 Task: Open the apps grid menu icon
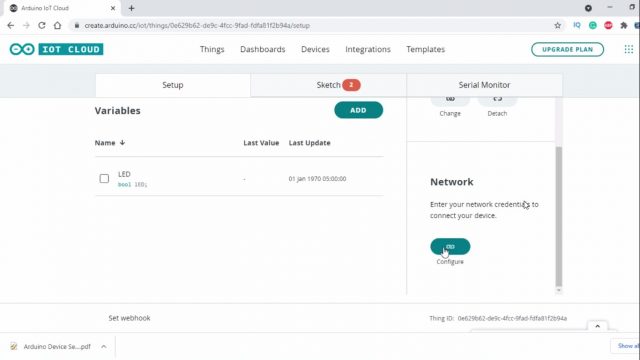(629, 49)
